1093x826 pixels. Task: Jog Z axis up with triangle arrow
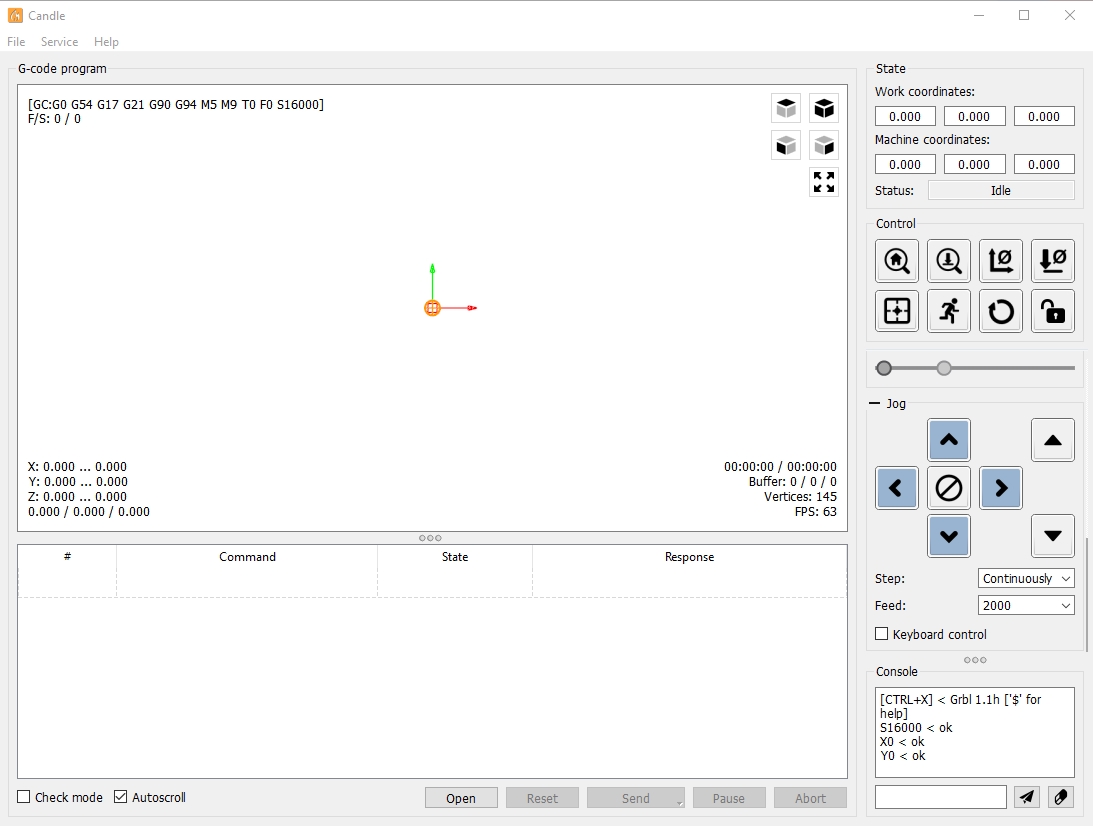tap(1053, 440)
